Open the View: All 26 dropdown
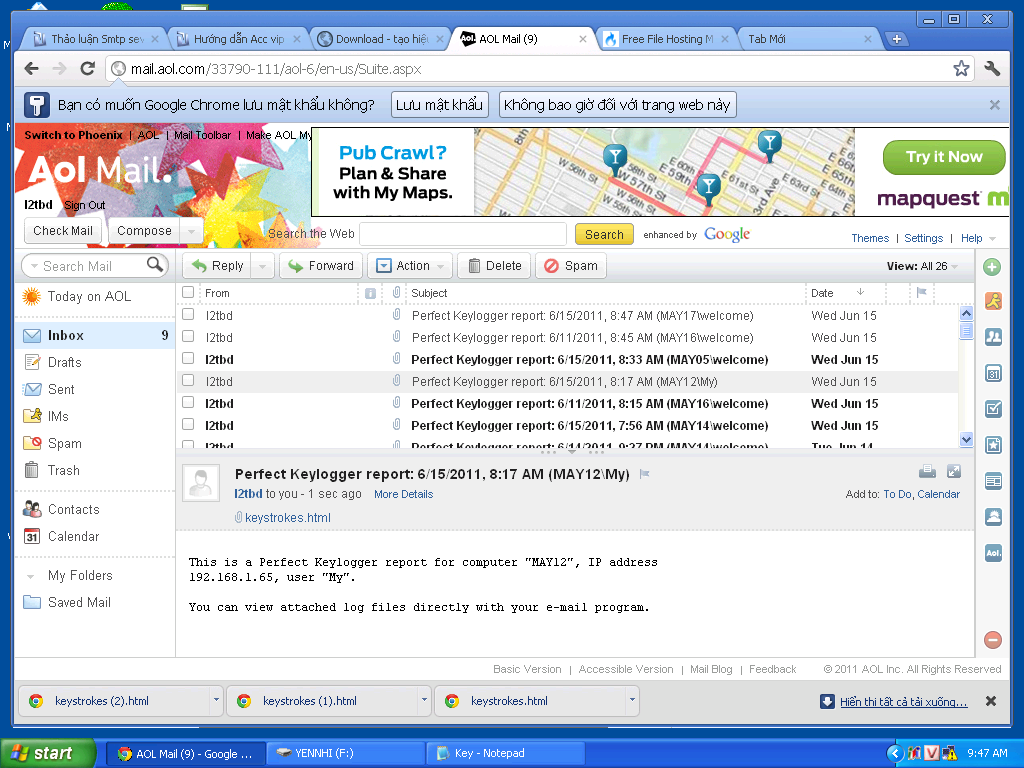 (x=922, y=266)
